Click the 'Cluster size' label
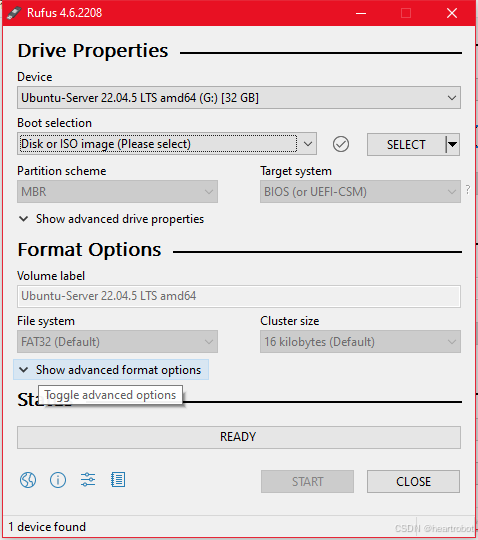 290,321
